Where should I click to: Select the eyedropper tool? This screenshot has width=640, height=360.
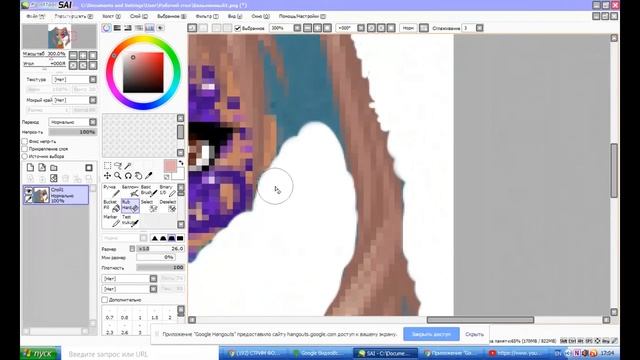tap(149, 176)
